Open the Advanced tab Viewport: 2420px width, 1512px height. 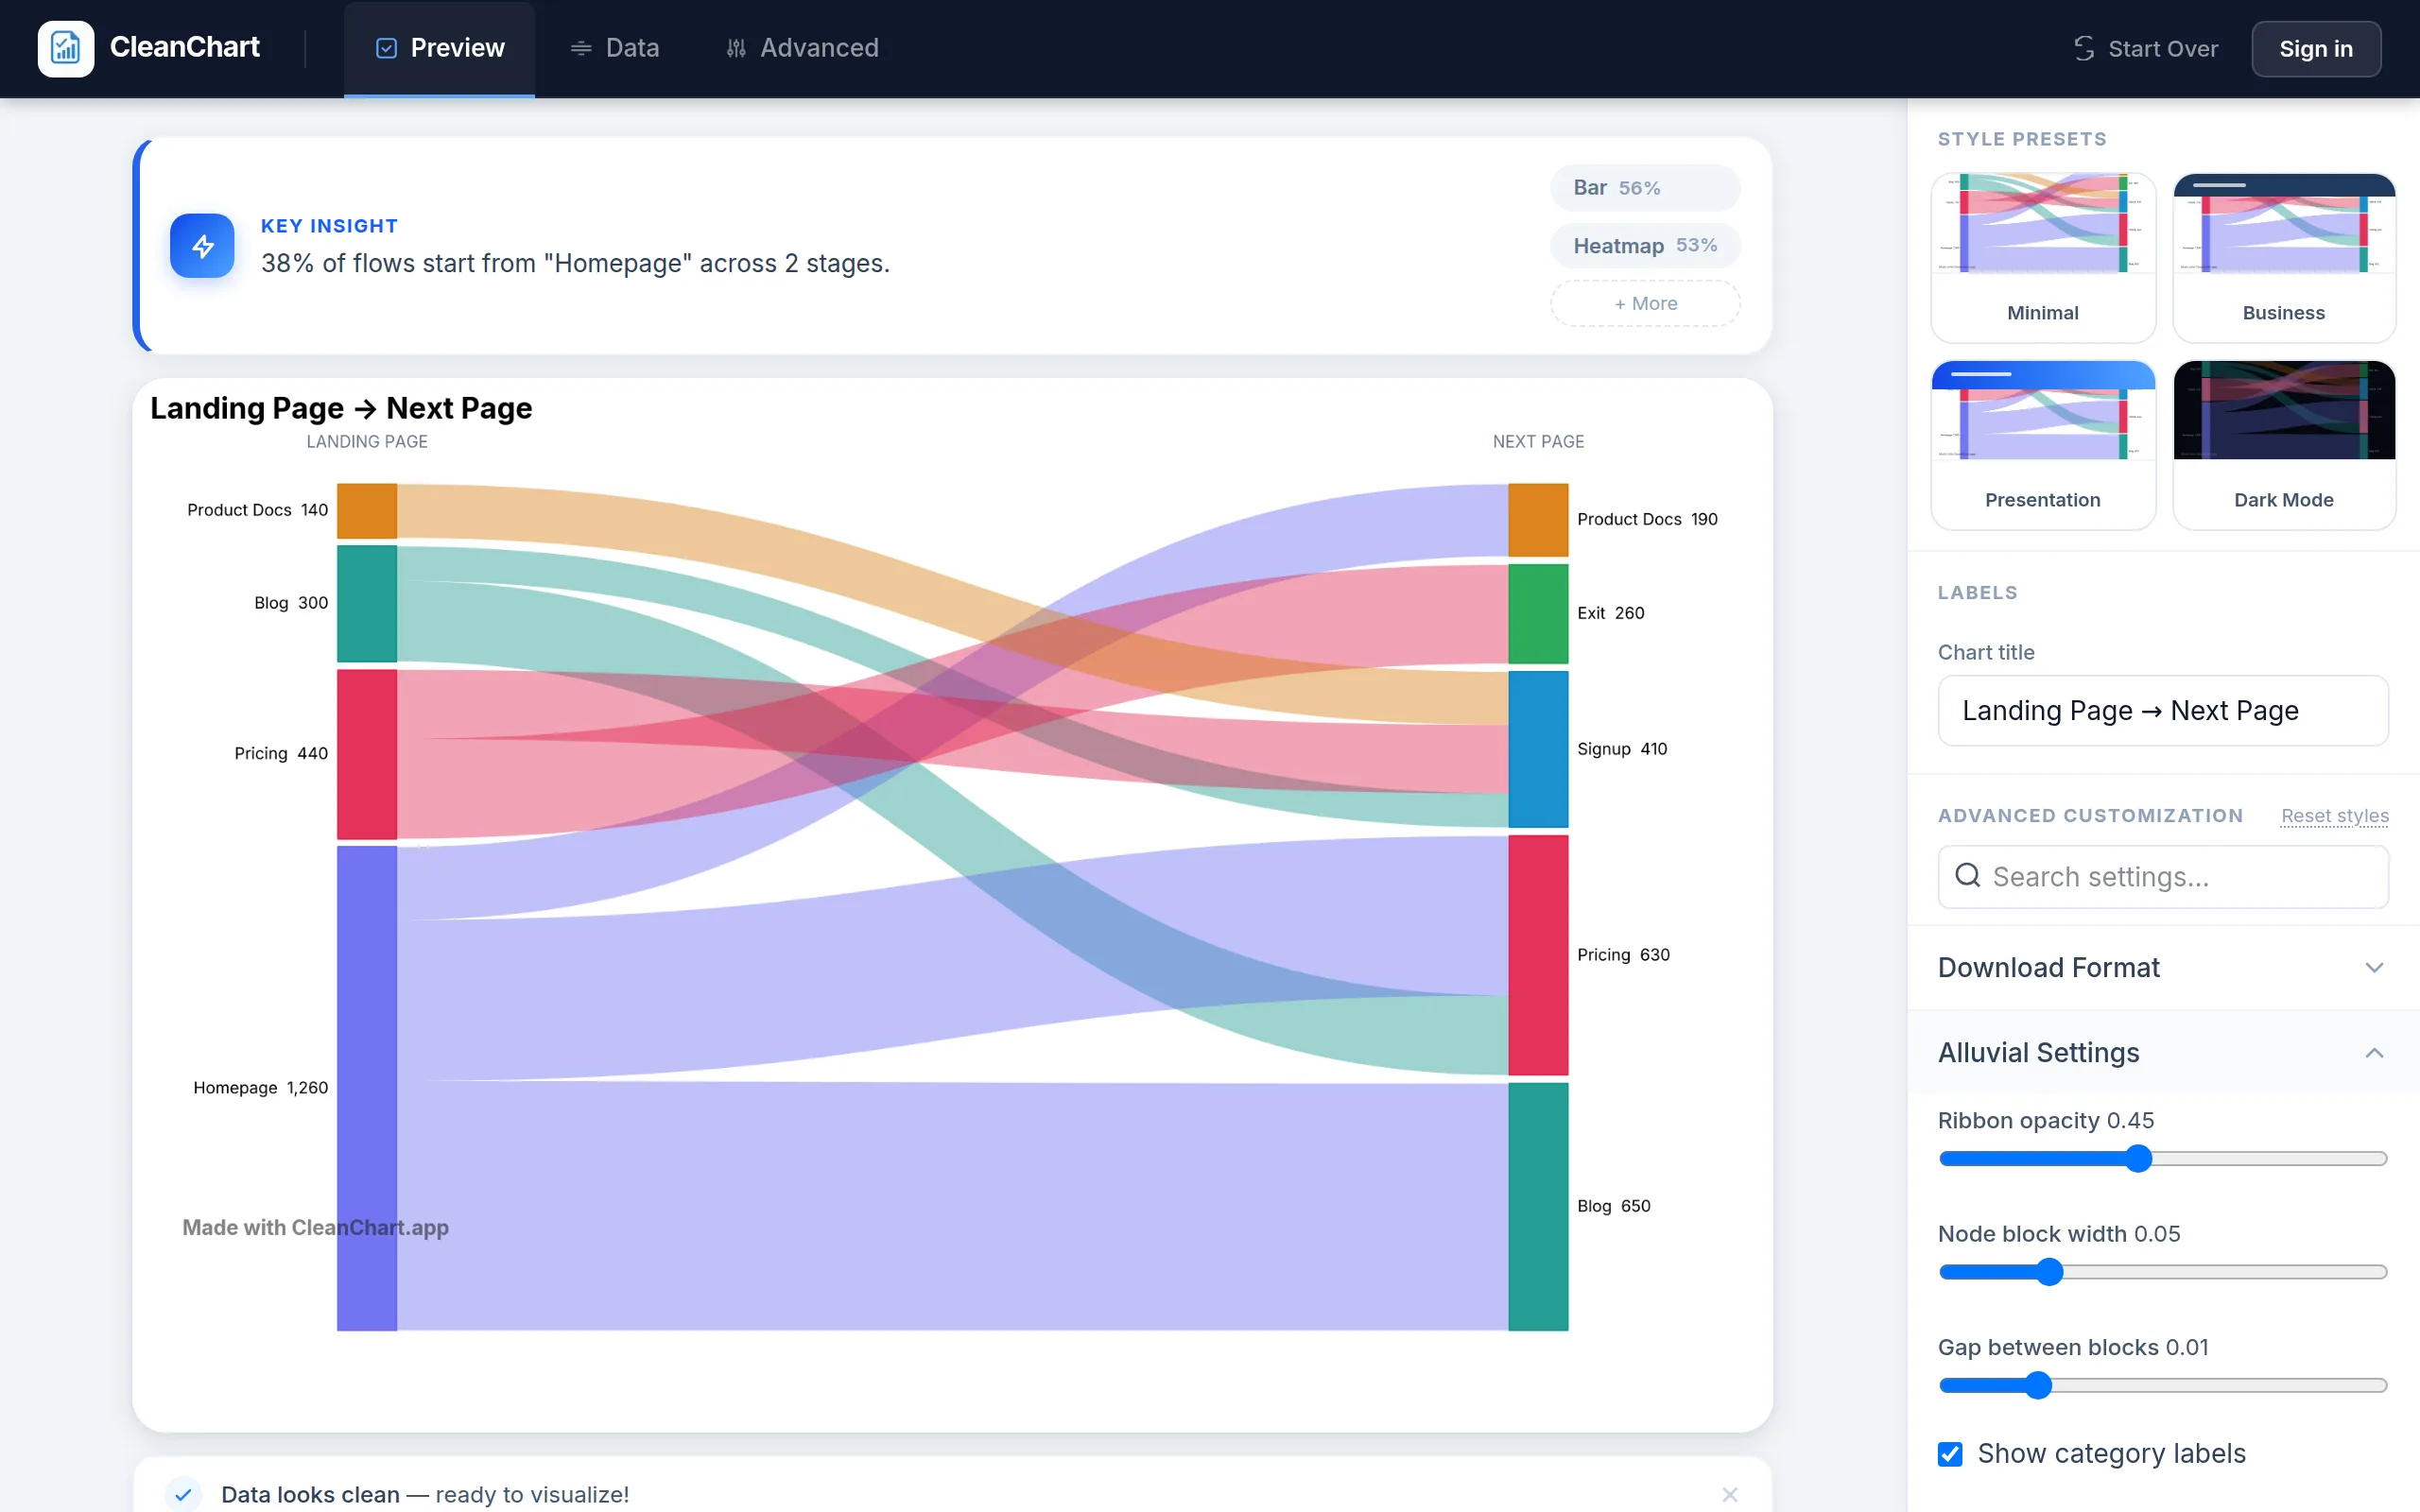click(x=802, y=48)
